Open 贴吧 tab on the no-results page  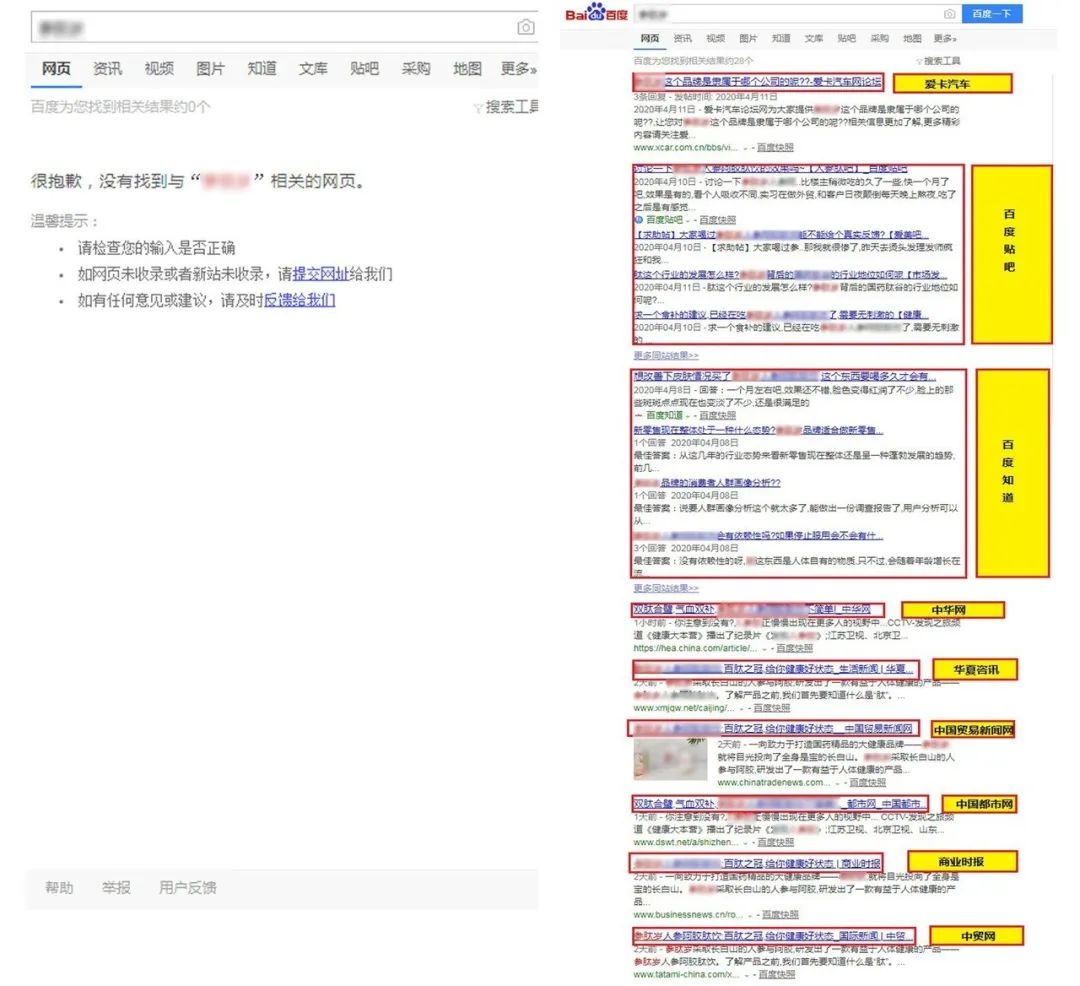point(364,69)
